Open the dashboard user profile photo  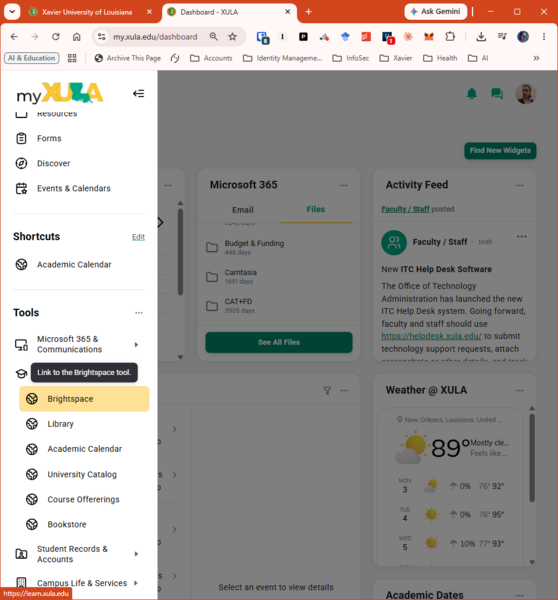[x=526, y=93]
